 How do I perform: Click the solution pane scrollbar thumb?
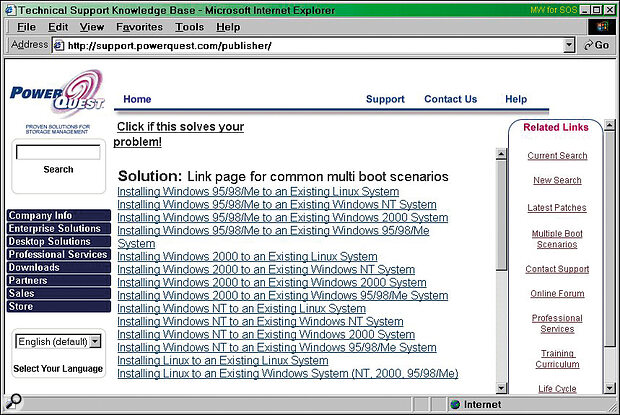[x=501, y=215]
